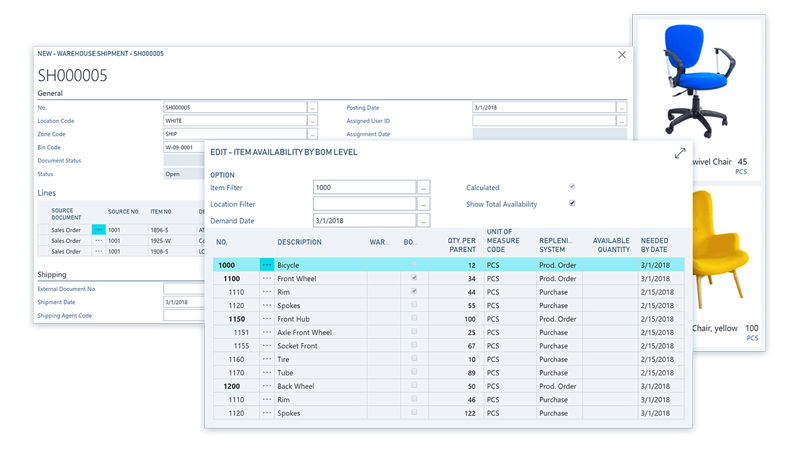The height and width of the screenshot is (450, 800).
Task: Open row actions for Bicycle line
Action: click(267, 265)
